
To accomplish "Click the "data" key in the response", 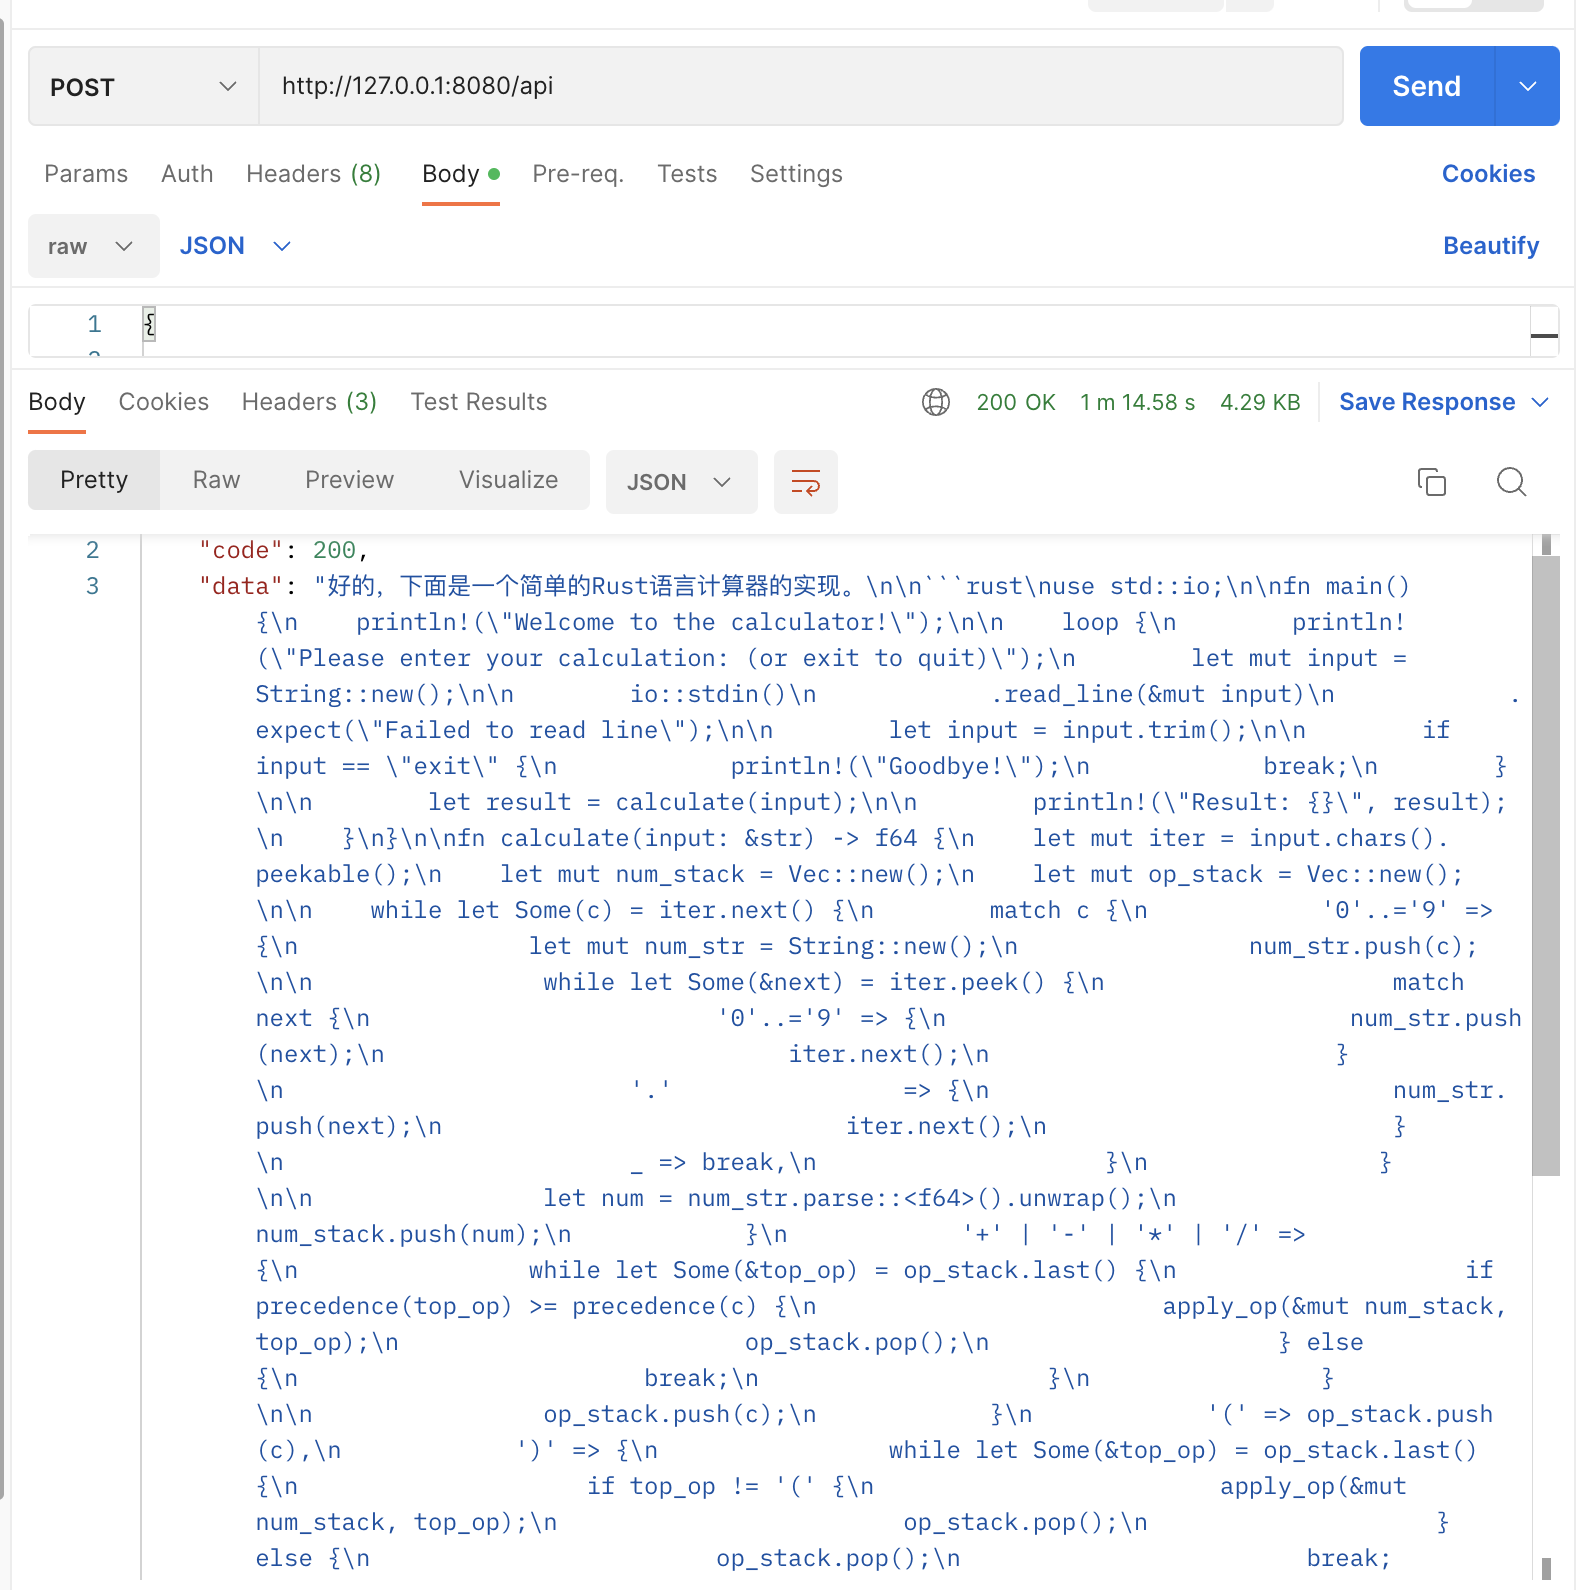I will point(241,587).
